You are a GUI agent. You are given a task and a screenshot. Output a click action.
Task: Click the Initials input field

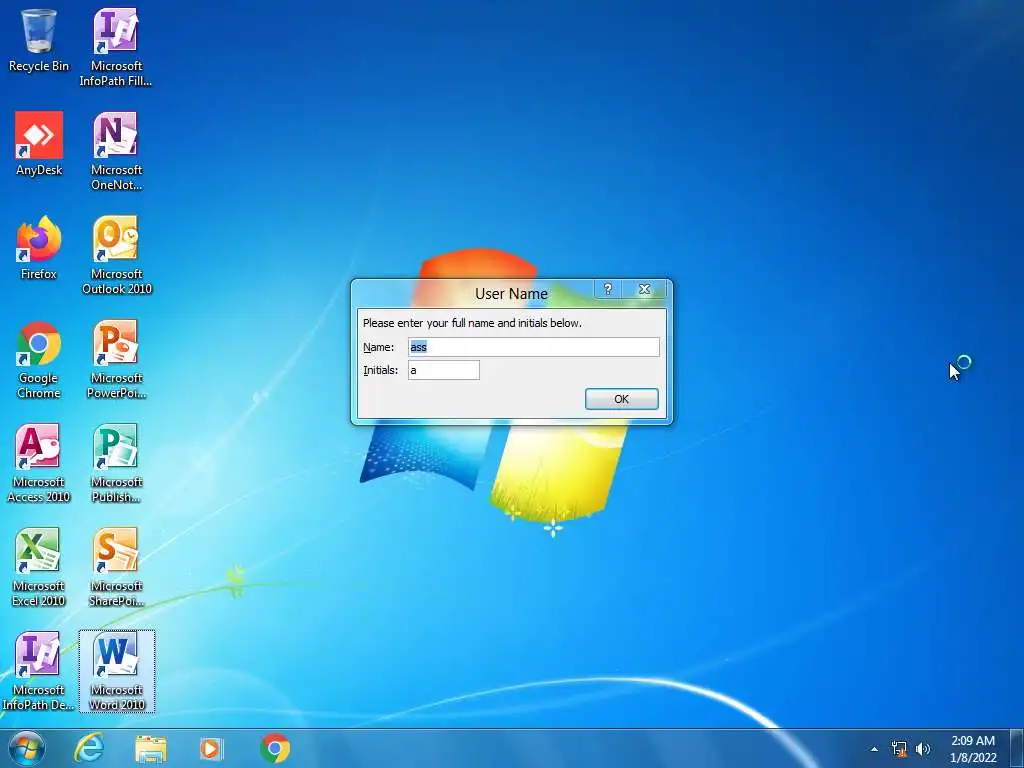(443, 370)
